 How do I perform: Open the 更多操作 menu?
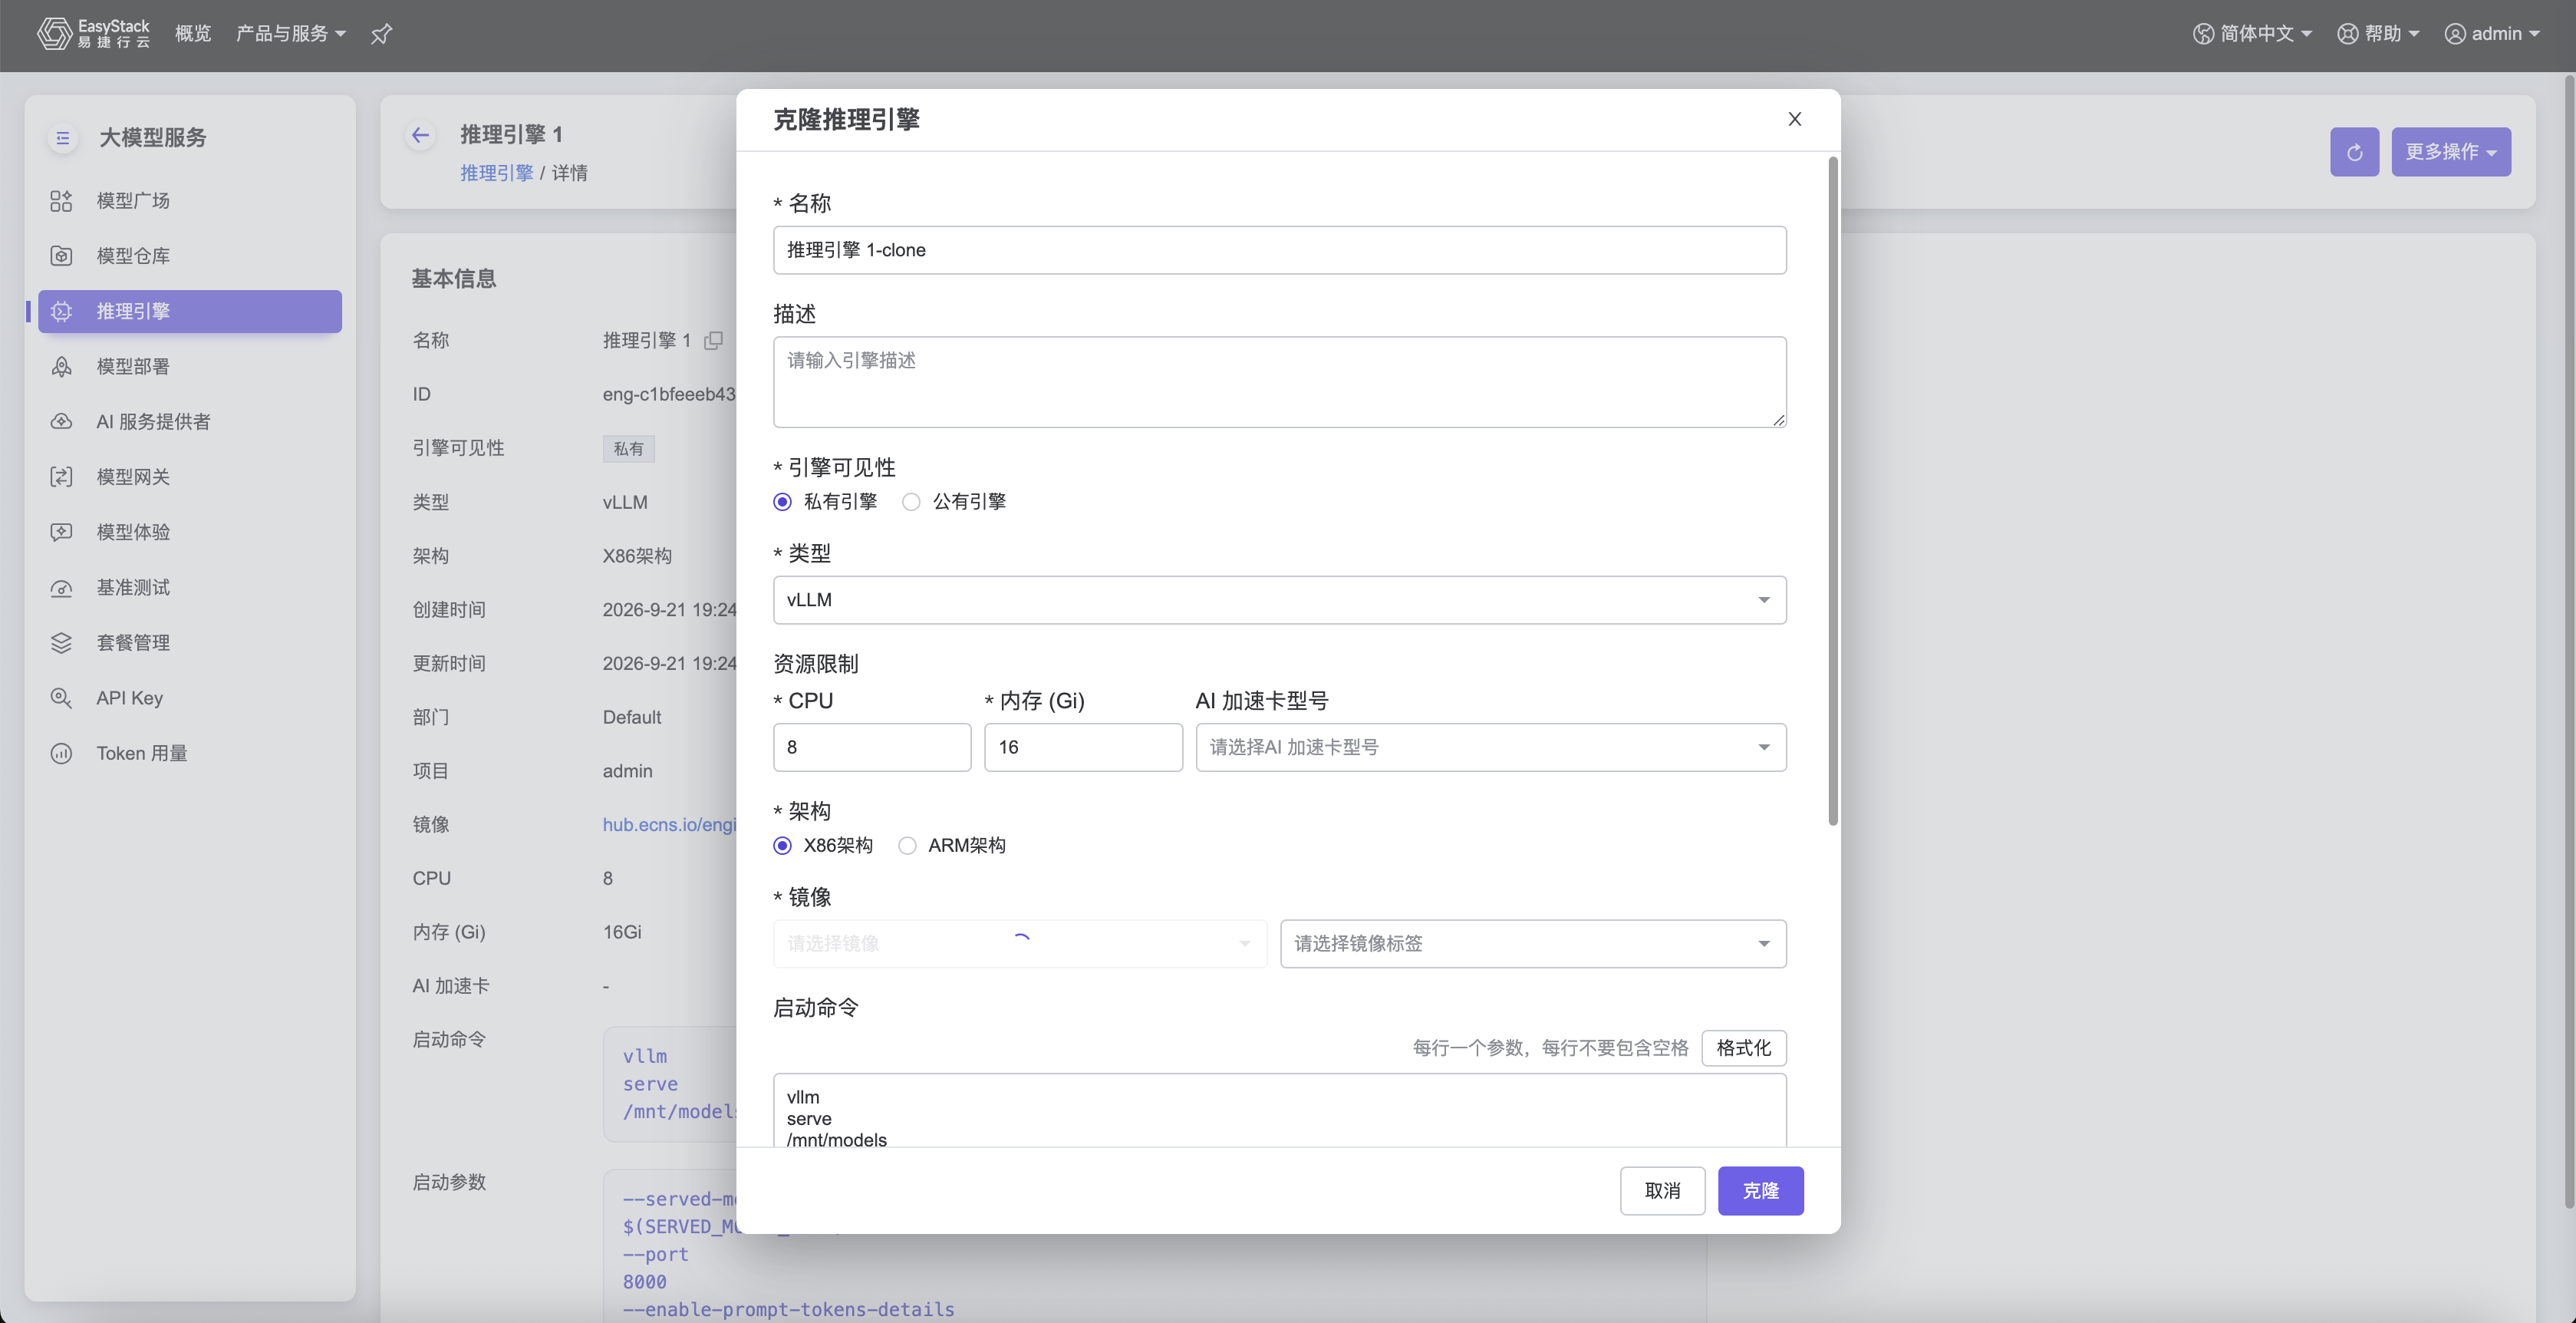click(2450, 152)
